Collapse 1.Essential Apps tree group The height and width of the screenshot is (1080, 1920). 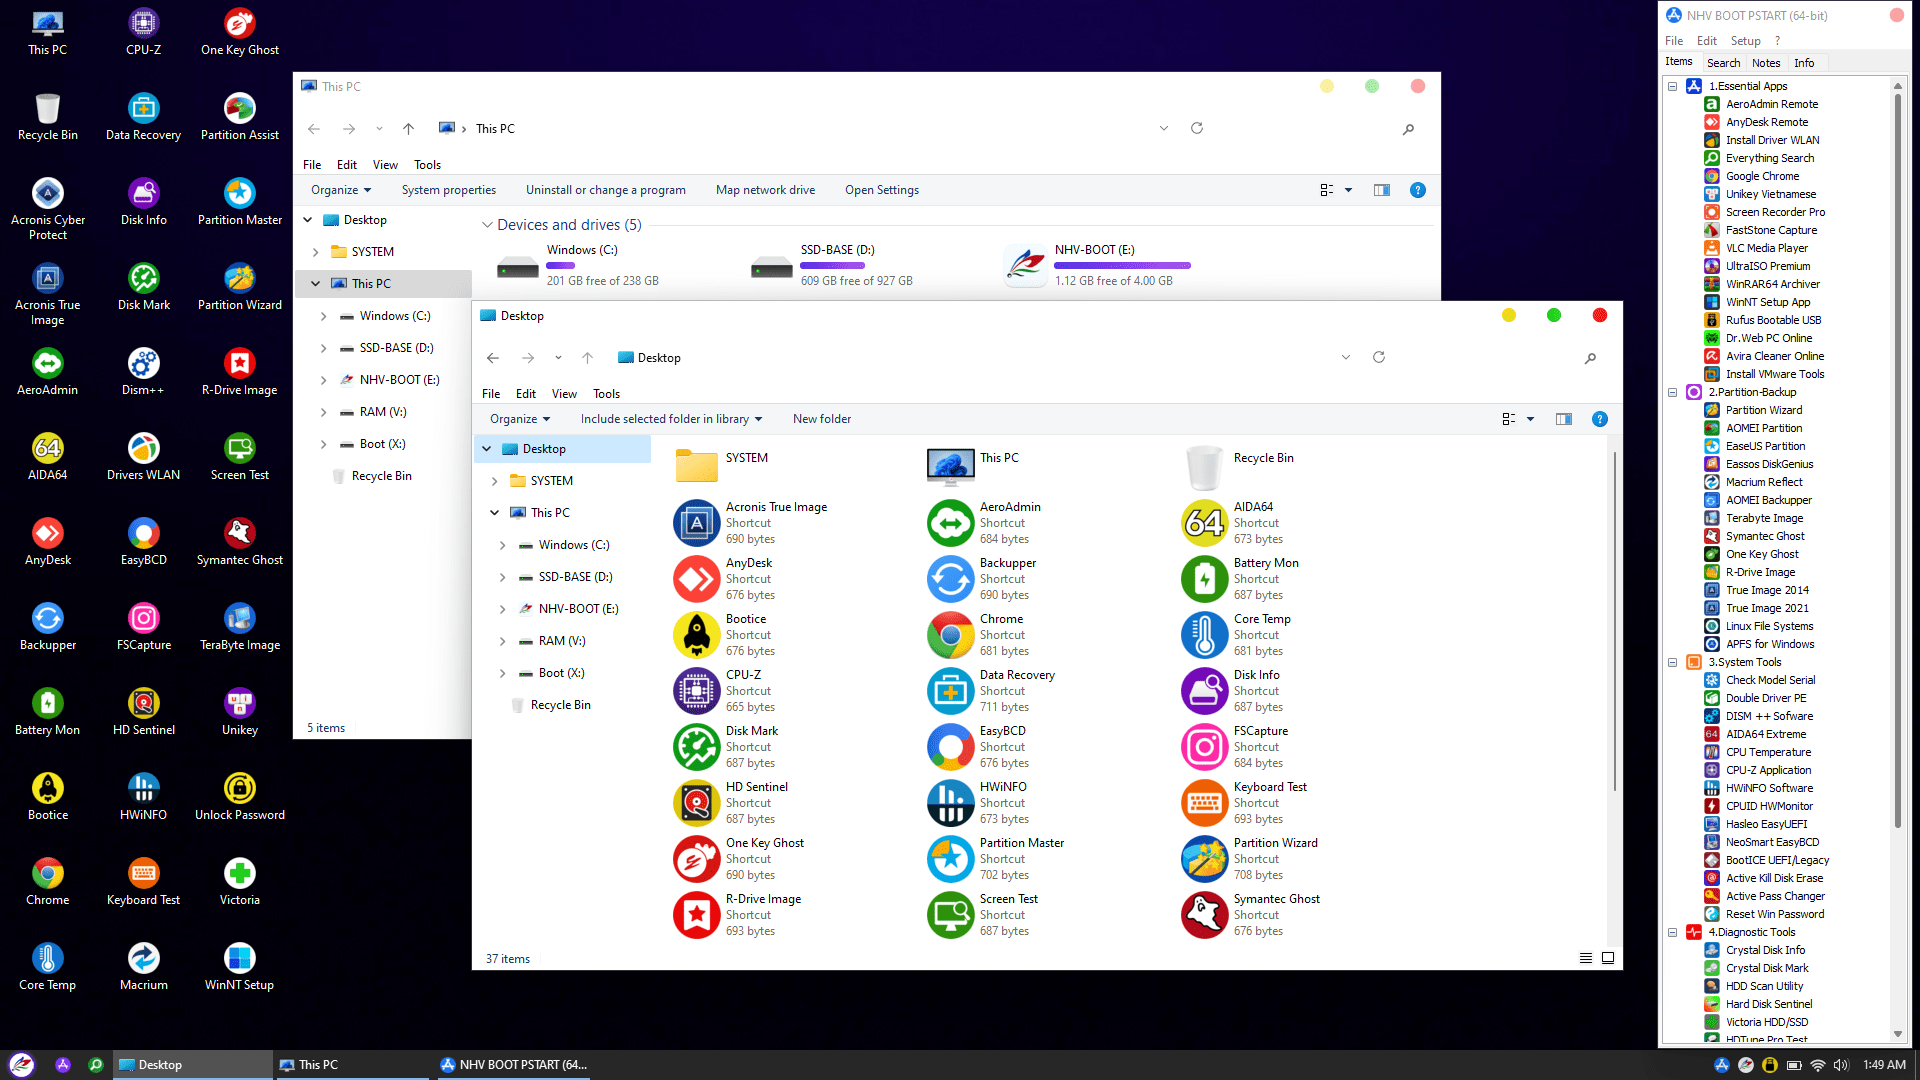point(1672,86)
